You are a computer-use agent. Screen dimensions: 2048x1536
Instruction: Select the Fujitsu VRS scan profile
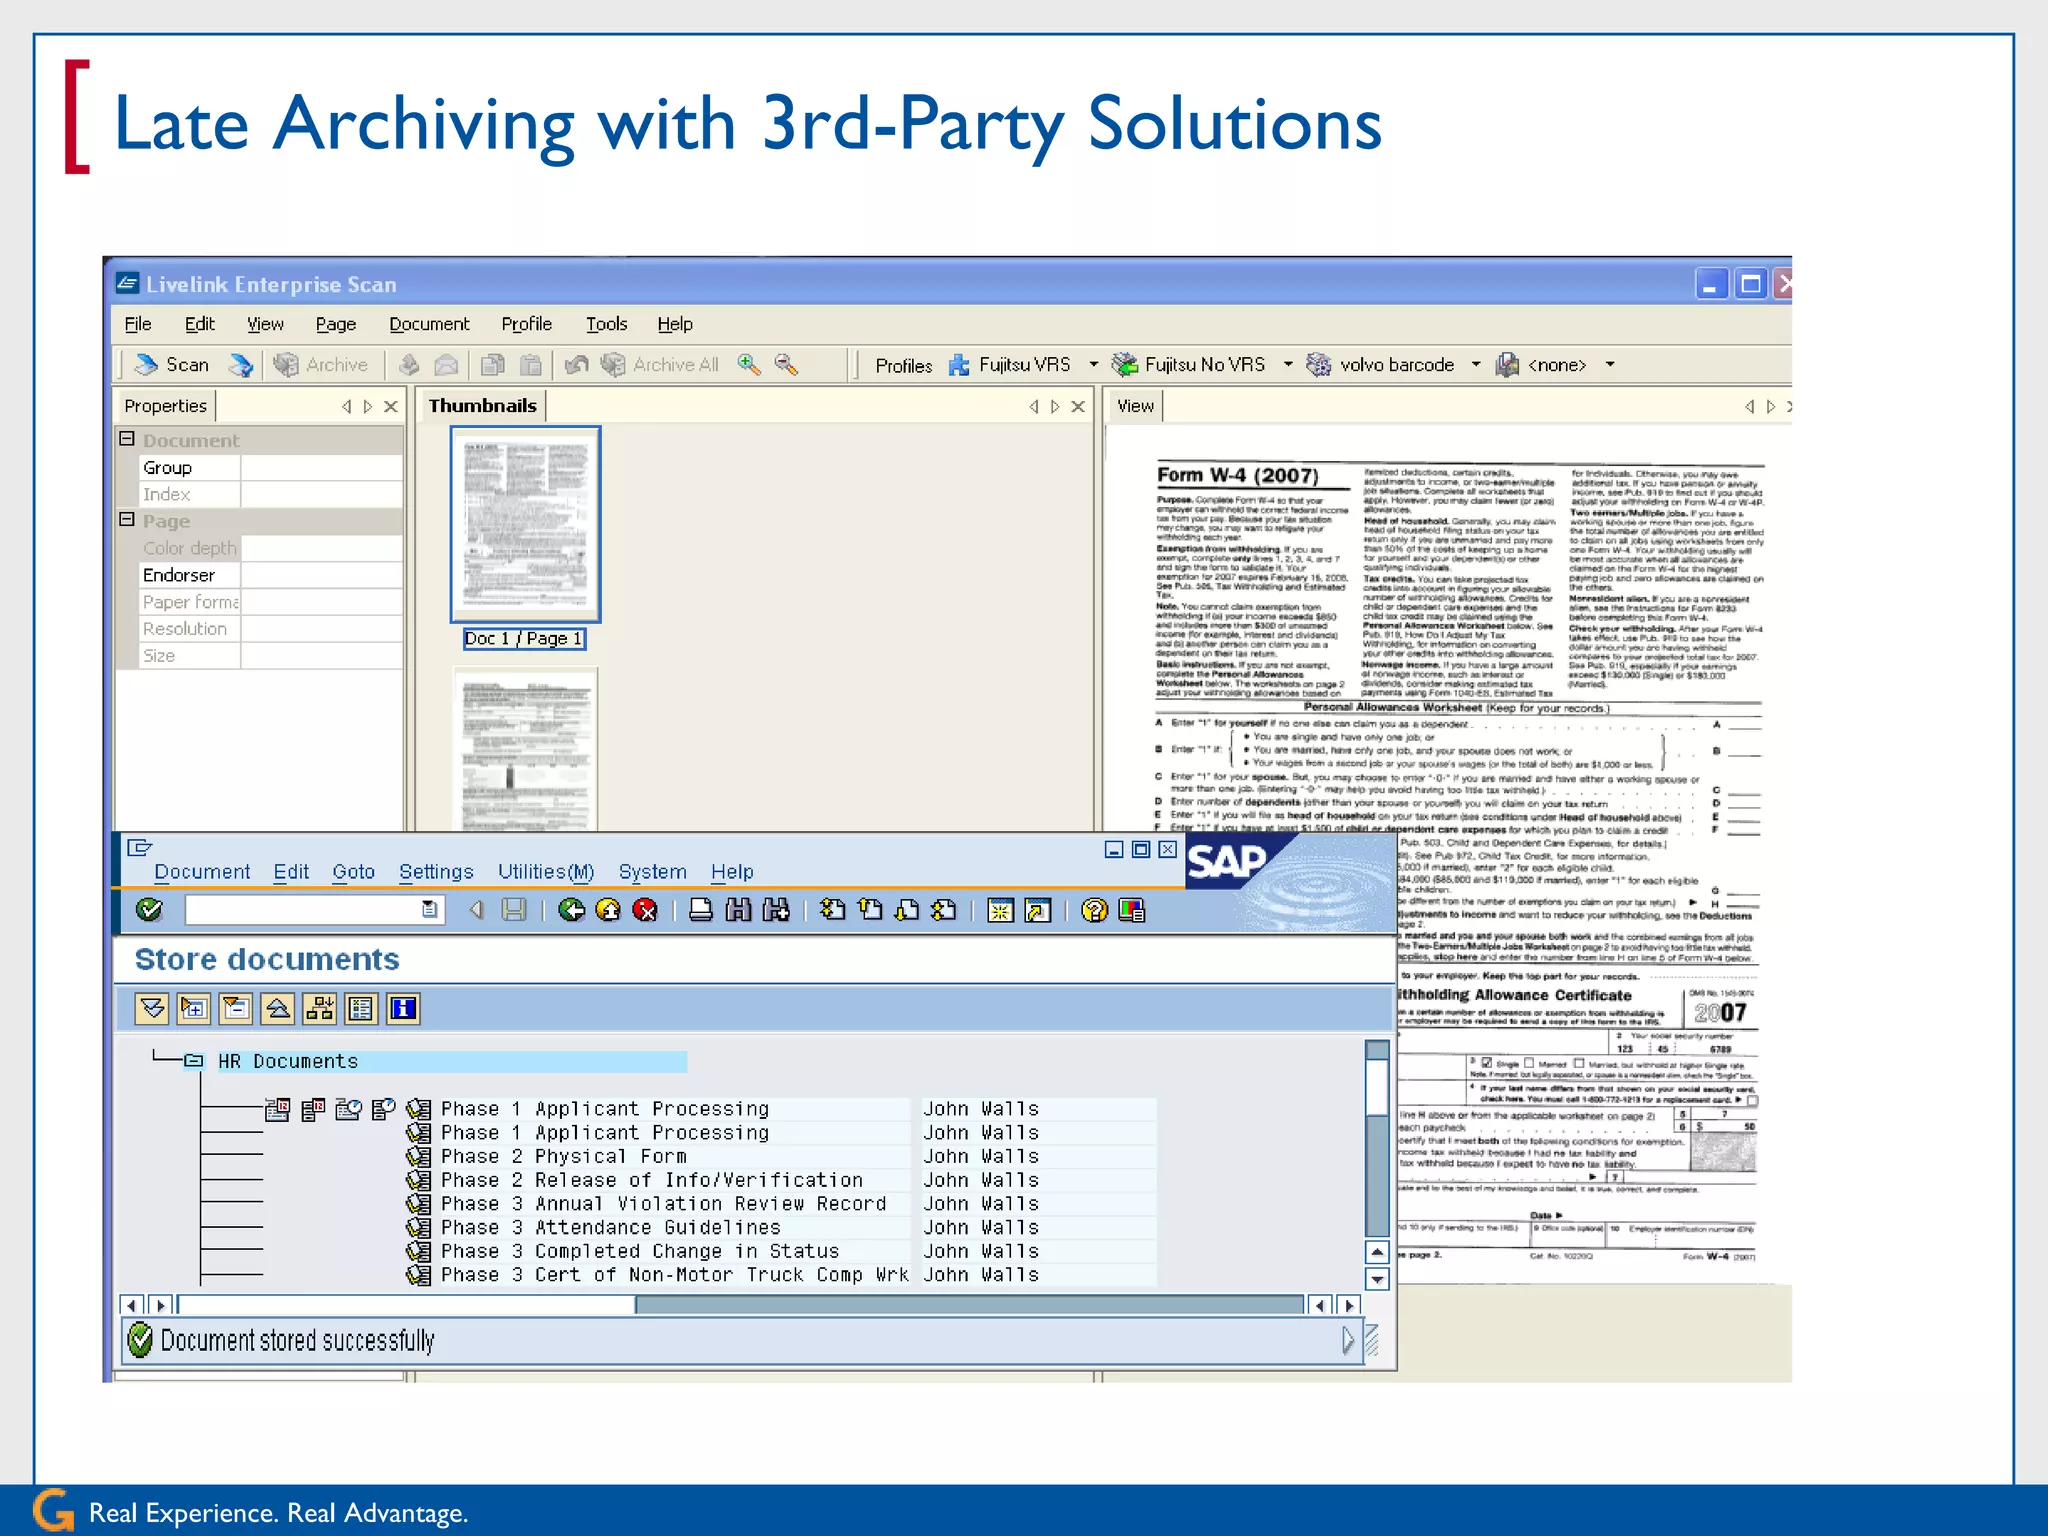1011,365
